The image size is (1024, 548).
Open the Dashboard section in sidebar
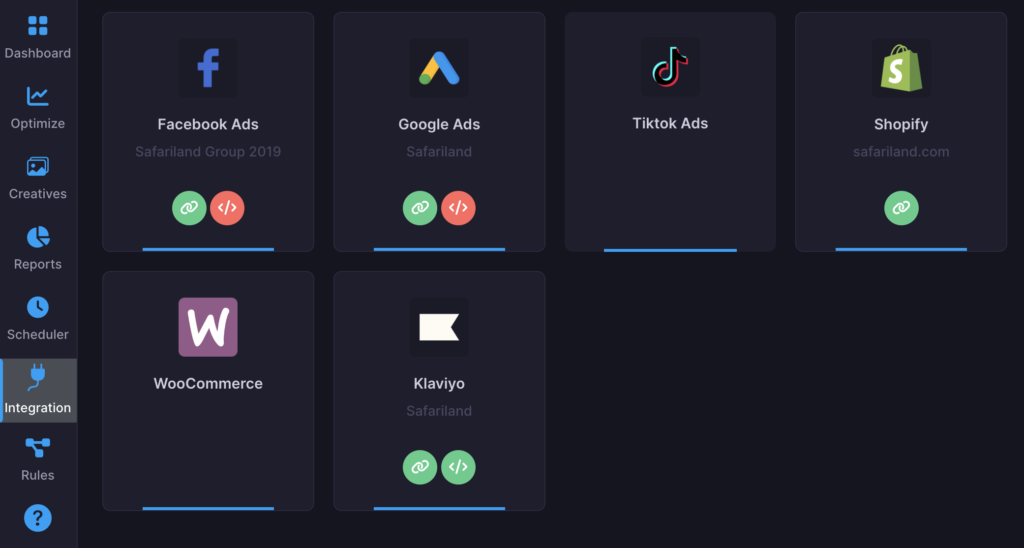pyautogui.click(x=38, y=38)
